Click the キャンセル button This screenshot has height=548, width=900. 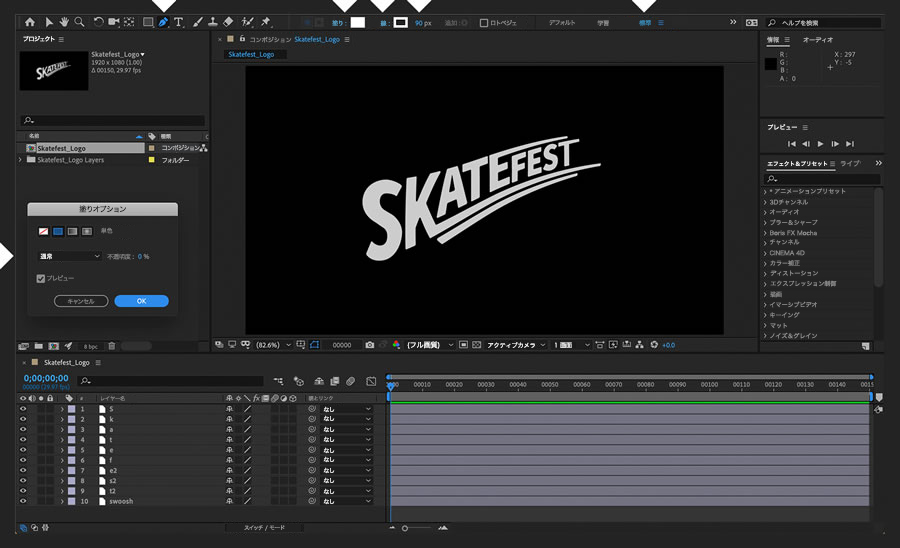click(81, 301)
